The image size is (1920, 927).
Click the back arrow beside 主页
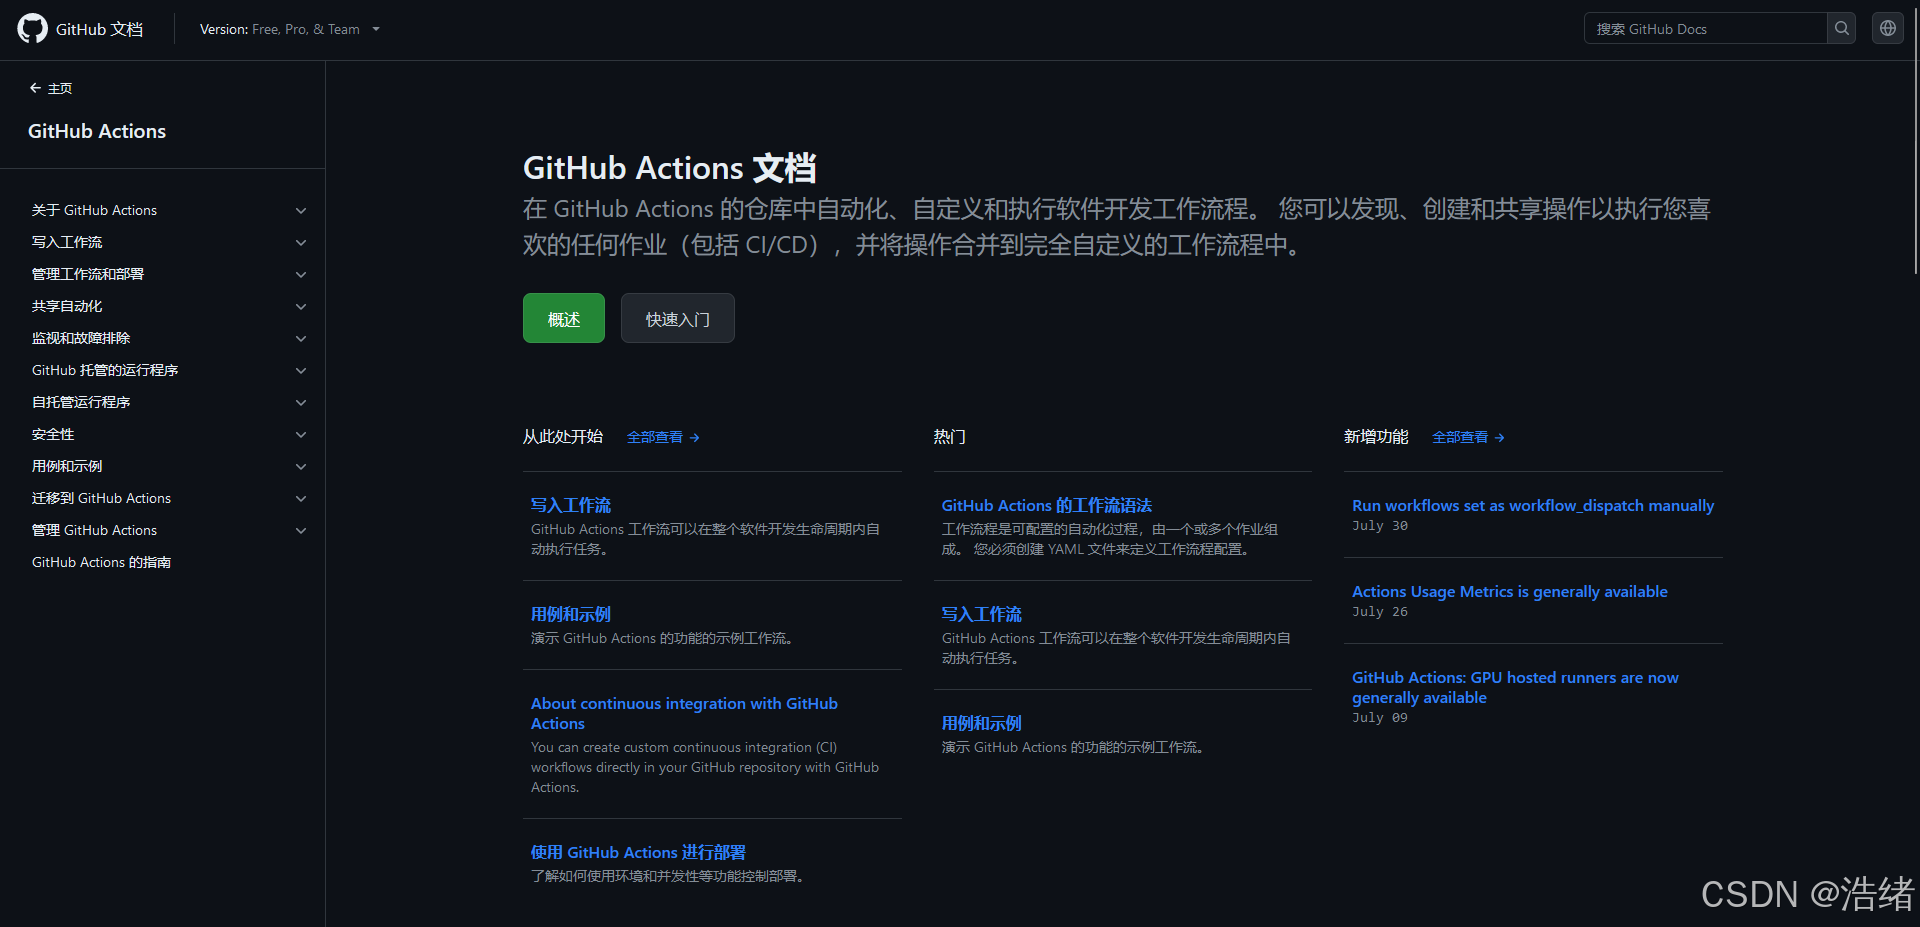click(35, 88)
